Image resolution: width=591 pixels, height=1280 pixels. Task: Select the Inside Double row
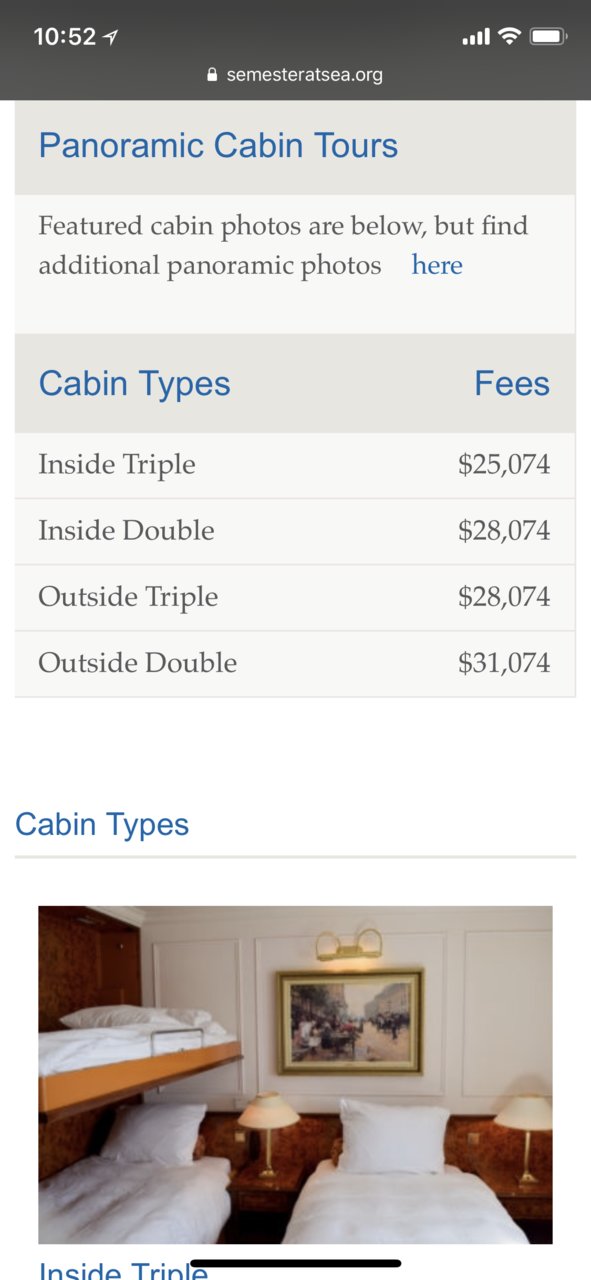click(295, 531)
